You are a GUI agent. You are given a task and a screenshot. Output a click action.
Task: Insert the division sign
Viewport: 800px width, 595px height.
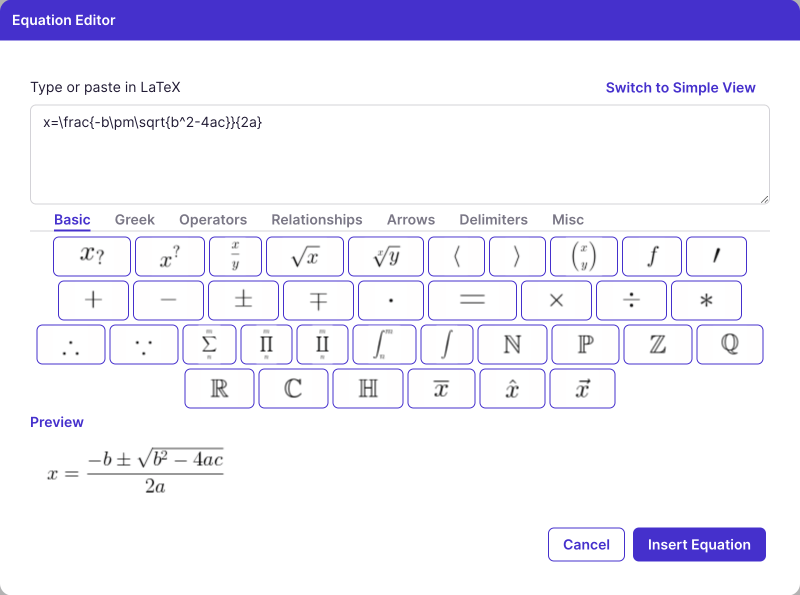(x=631, y=300)
